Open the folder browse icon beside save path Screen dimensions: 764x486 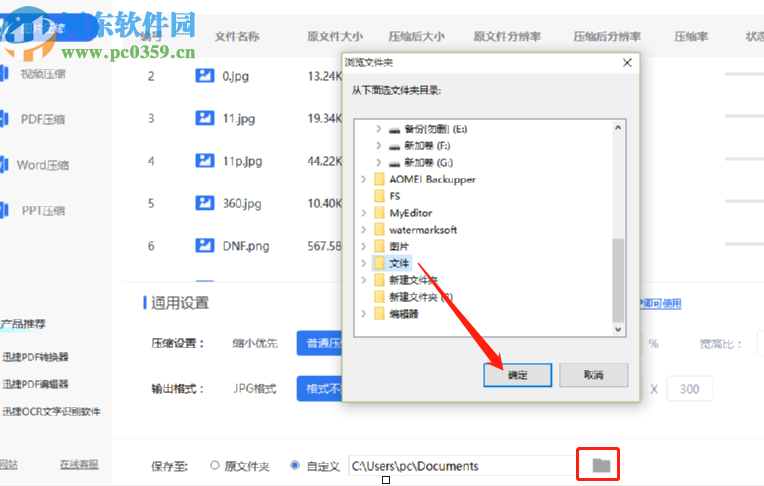pyautogui.click(x=601, y=465)
